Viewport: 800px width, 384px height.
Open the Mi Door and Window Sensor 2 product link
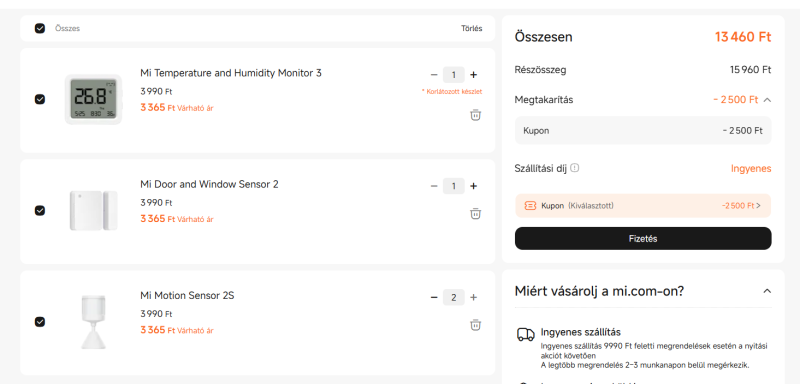click(x=209, y=184)
